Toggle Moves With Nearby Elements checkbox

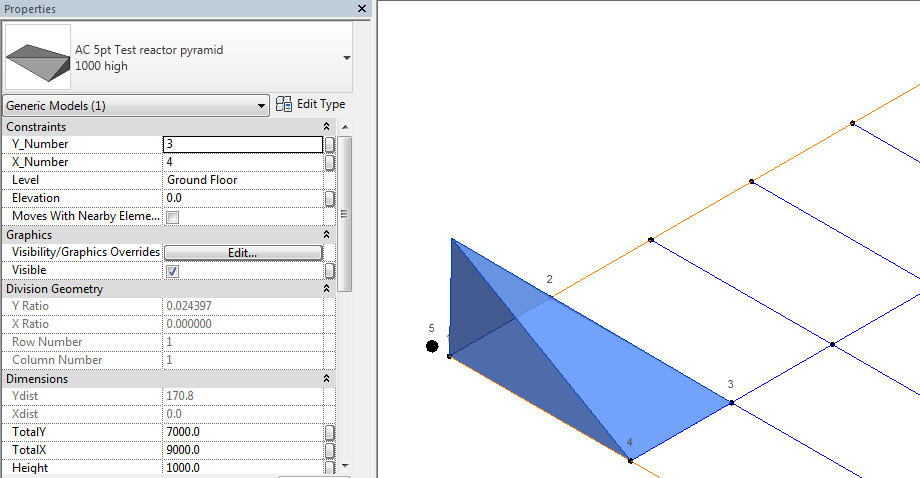point(172,217)
